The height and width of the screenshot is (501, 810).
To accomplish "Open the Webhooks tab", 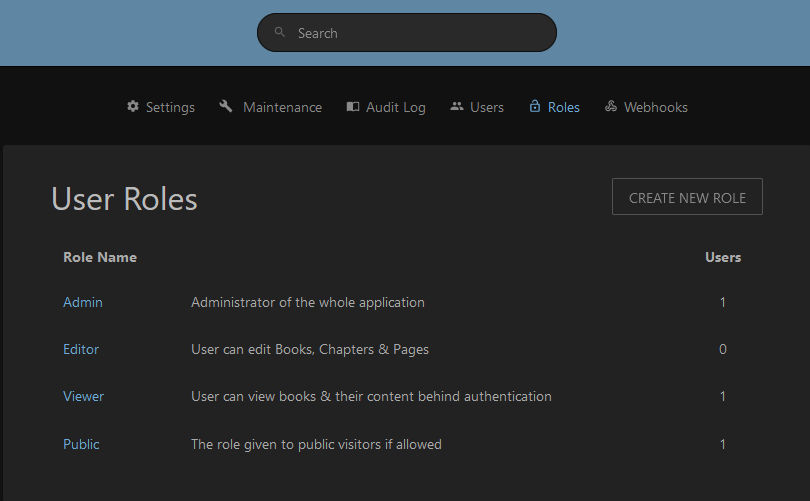I will [646, 107].
